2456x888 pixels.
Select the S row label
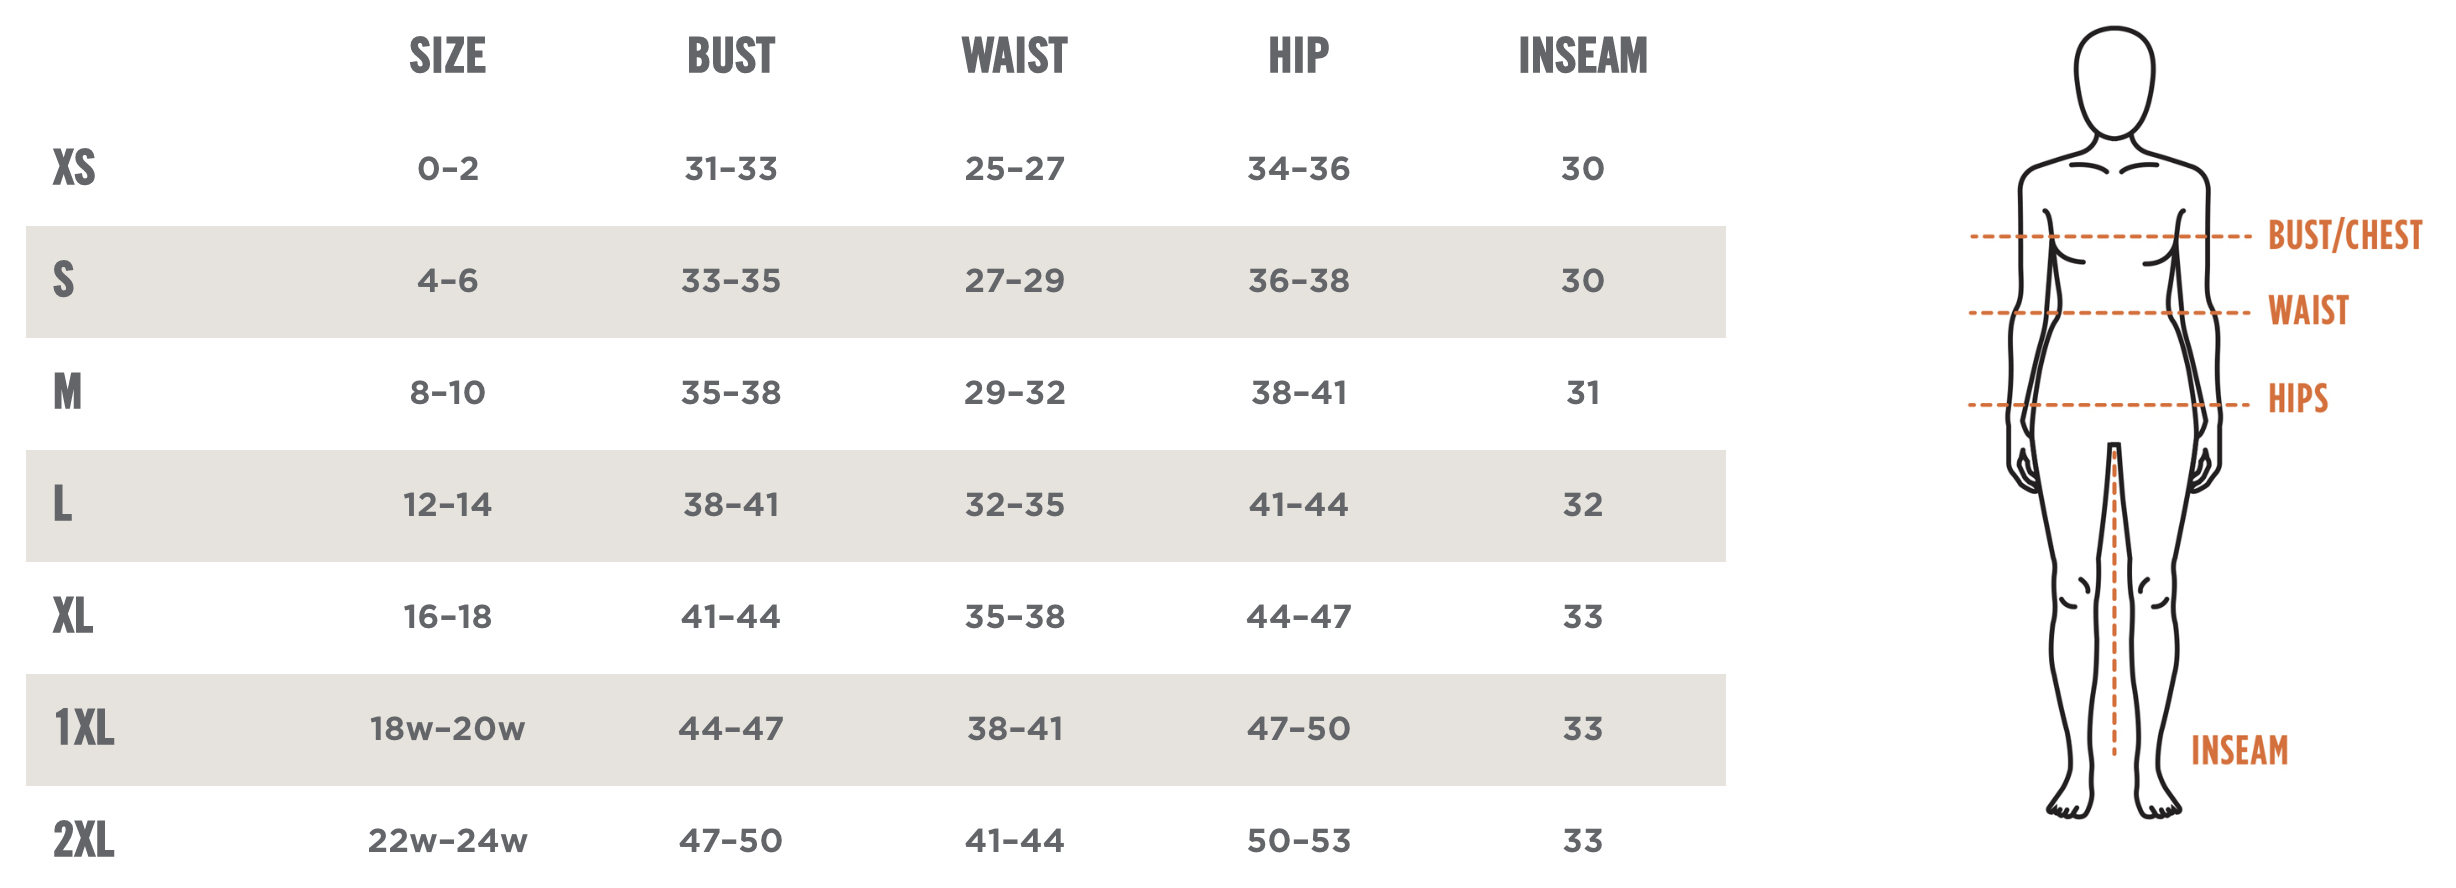63,280
